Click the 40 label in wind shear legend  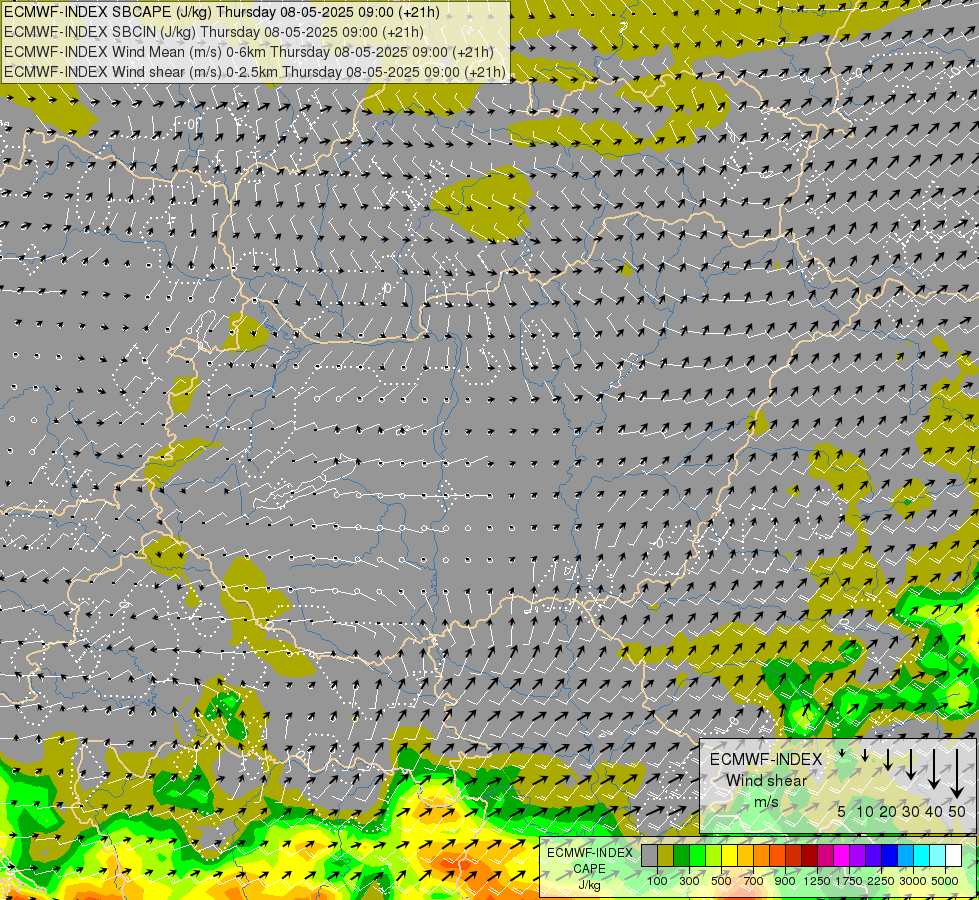(x=933, y=811)
